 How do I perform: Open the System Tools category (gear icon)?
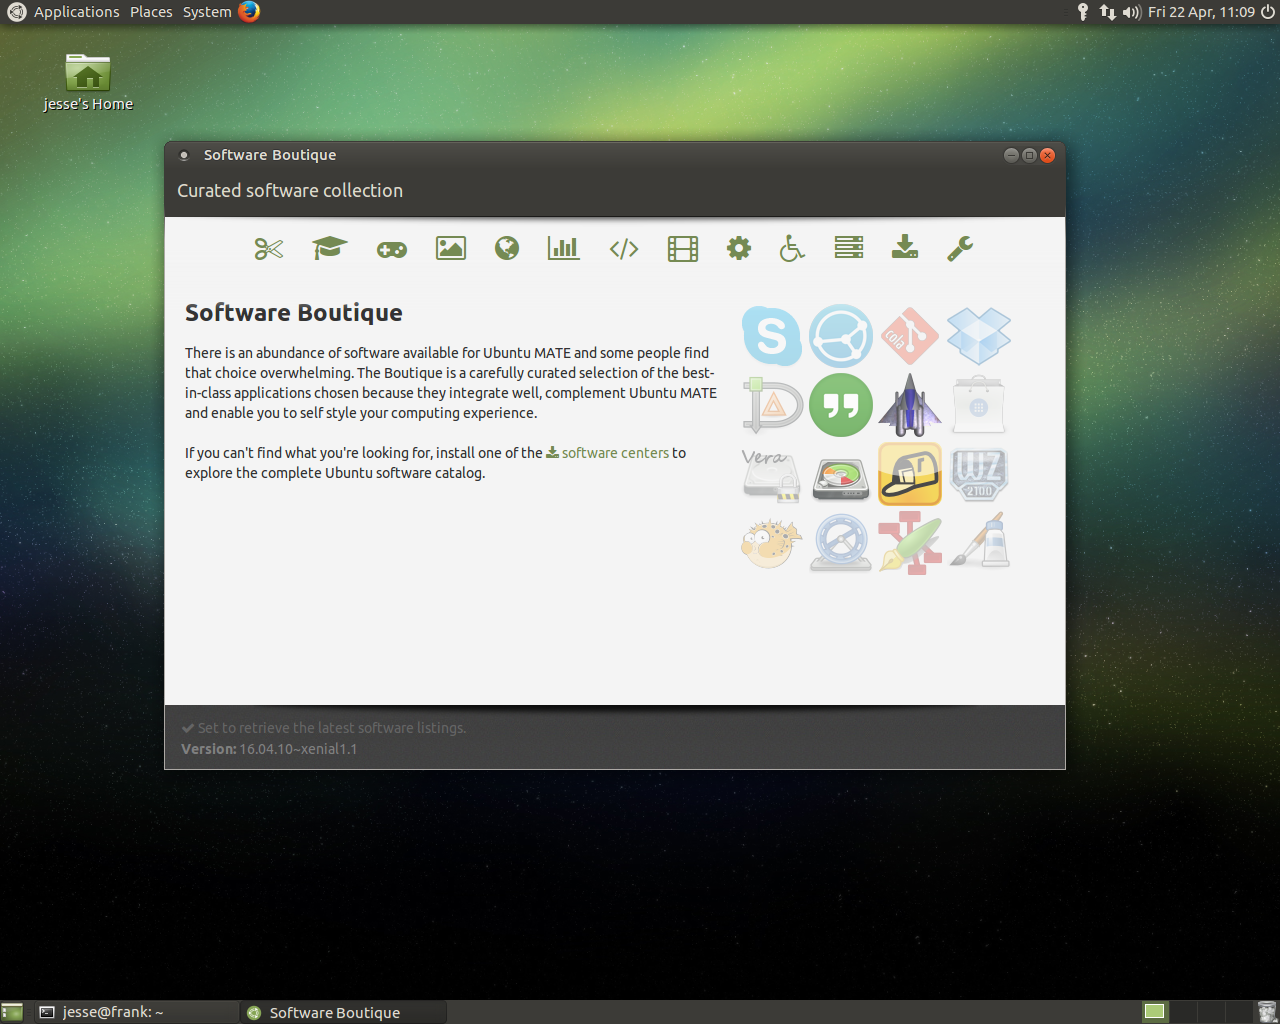[x=739, y=248]
